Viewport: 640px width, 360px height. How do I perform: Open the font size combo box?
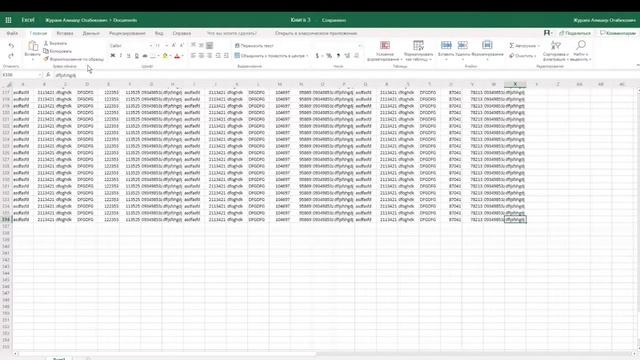click(x=161, y=46)
